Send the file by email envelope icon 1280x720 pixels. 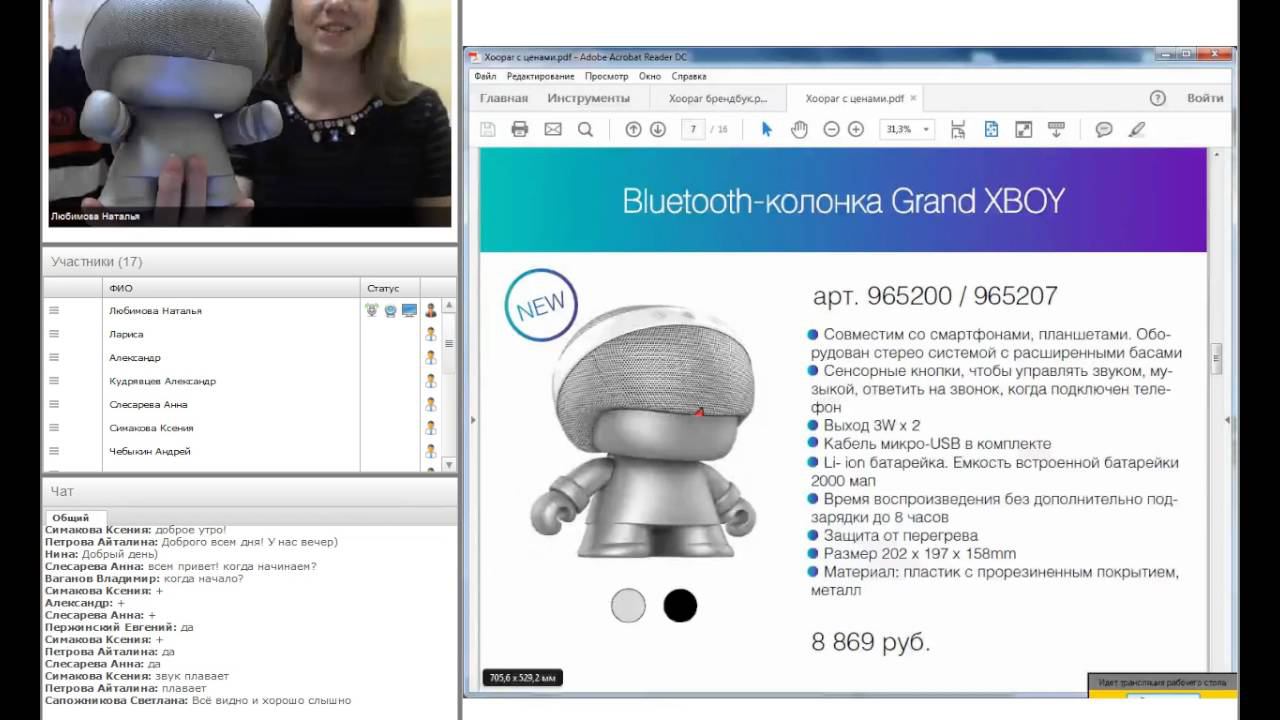pos(553,129)
